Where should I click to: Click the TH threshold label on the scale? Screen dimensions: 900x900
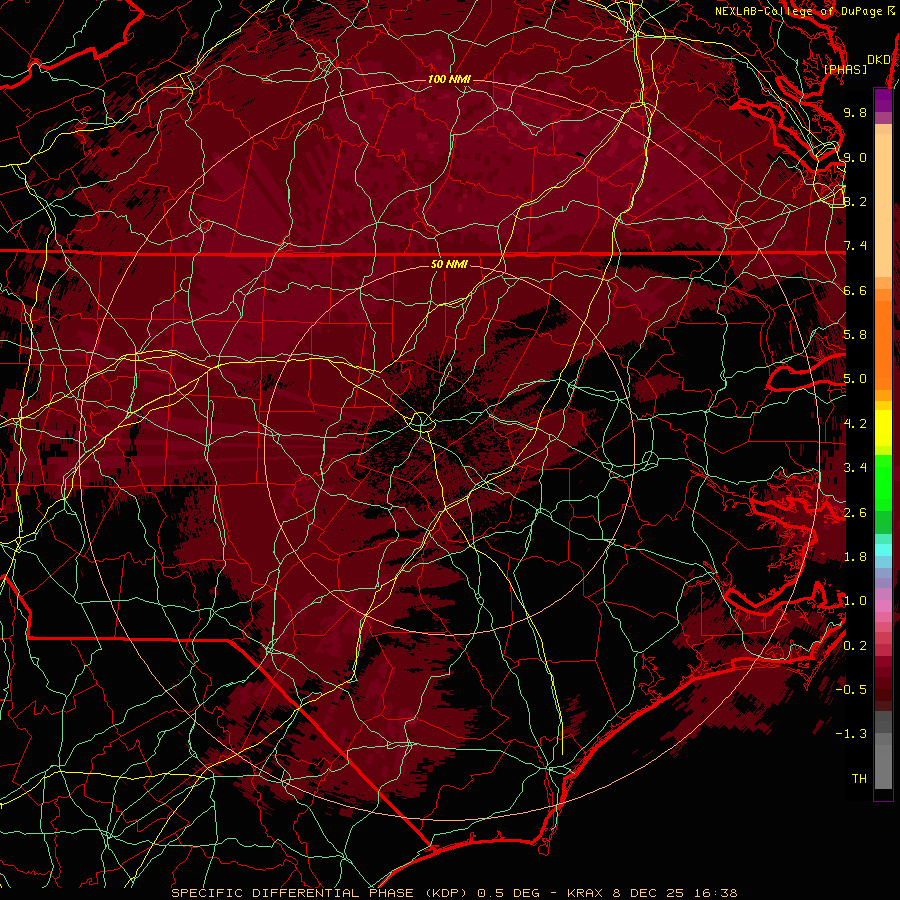click(859, 779)
